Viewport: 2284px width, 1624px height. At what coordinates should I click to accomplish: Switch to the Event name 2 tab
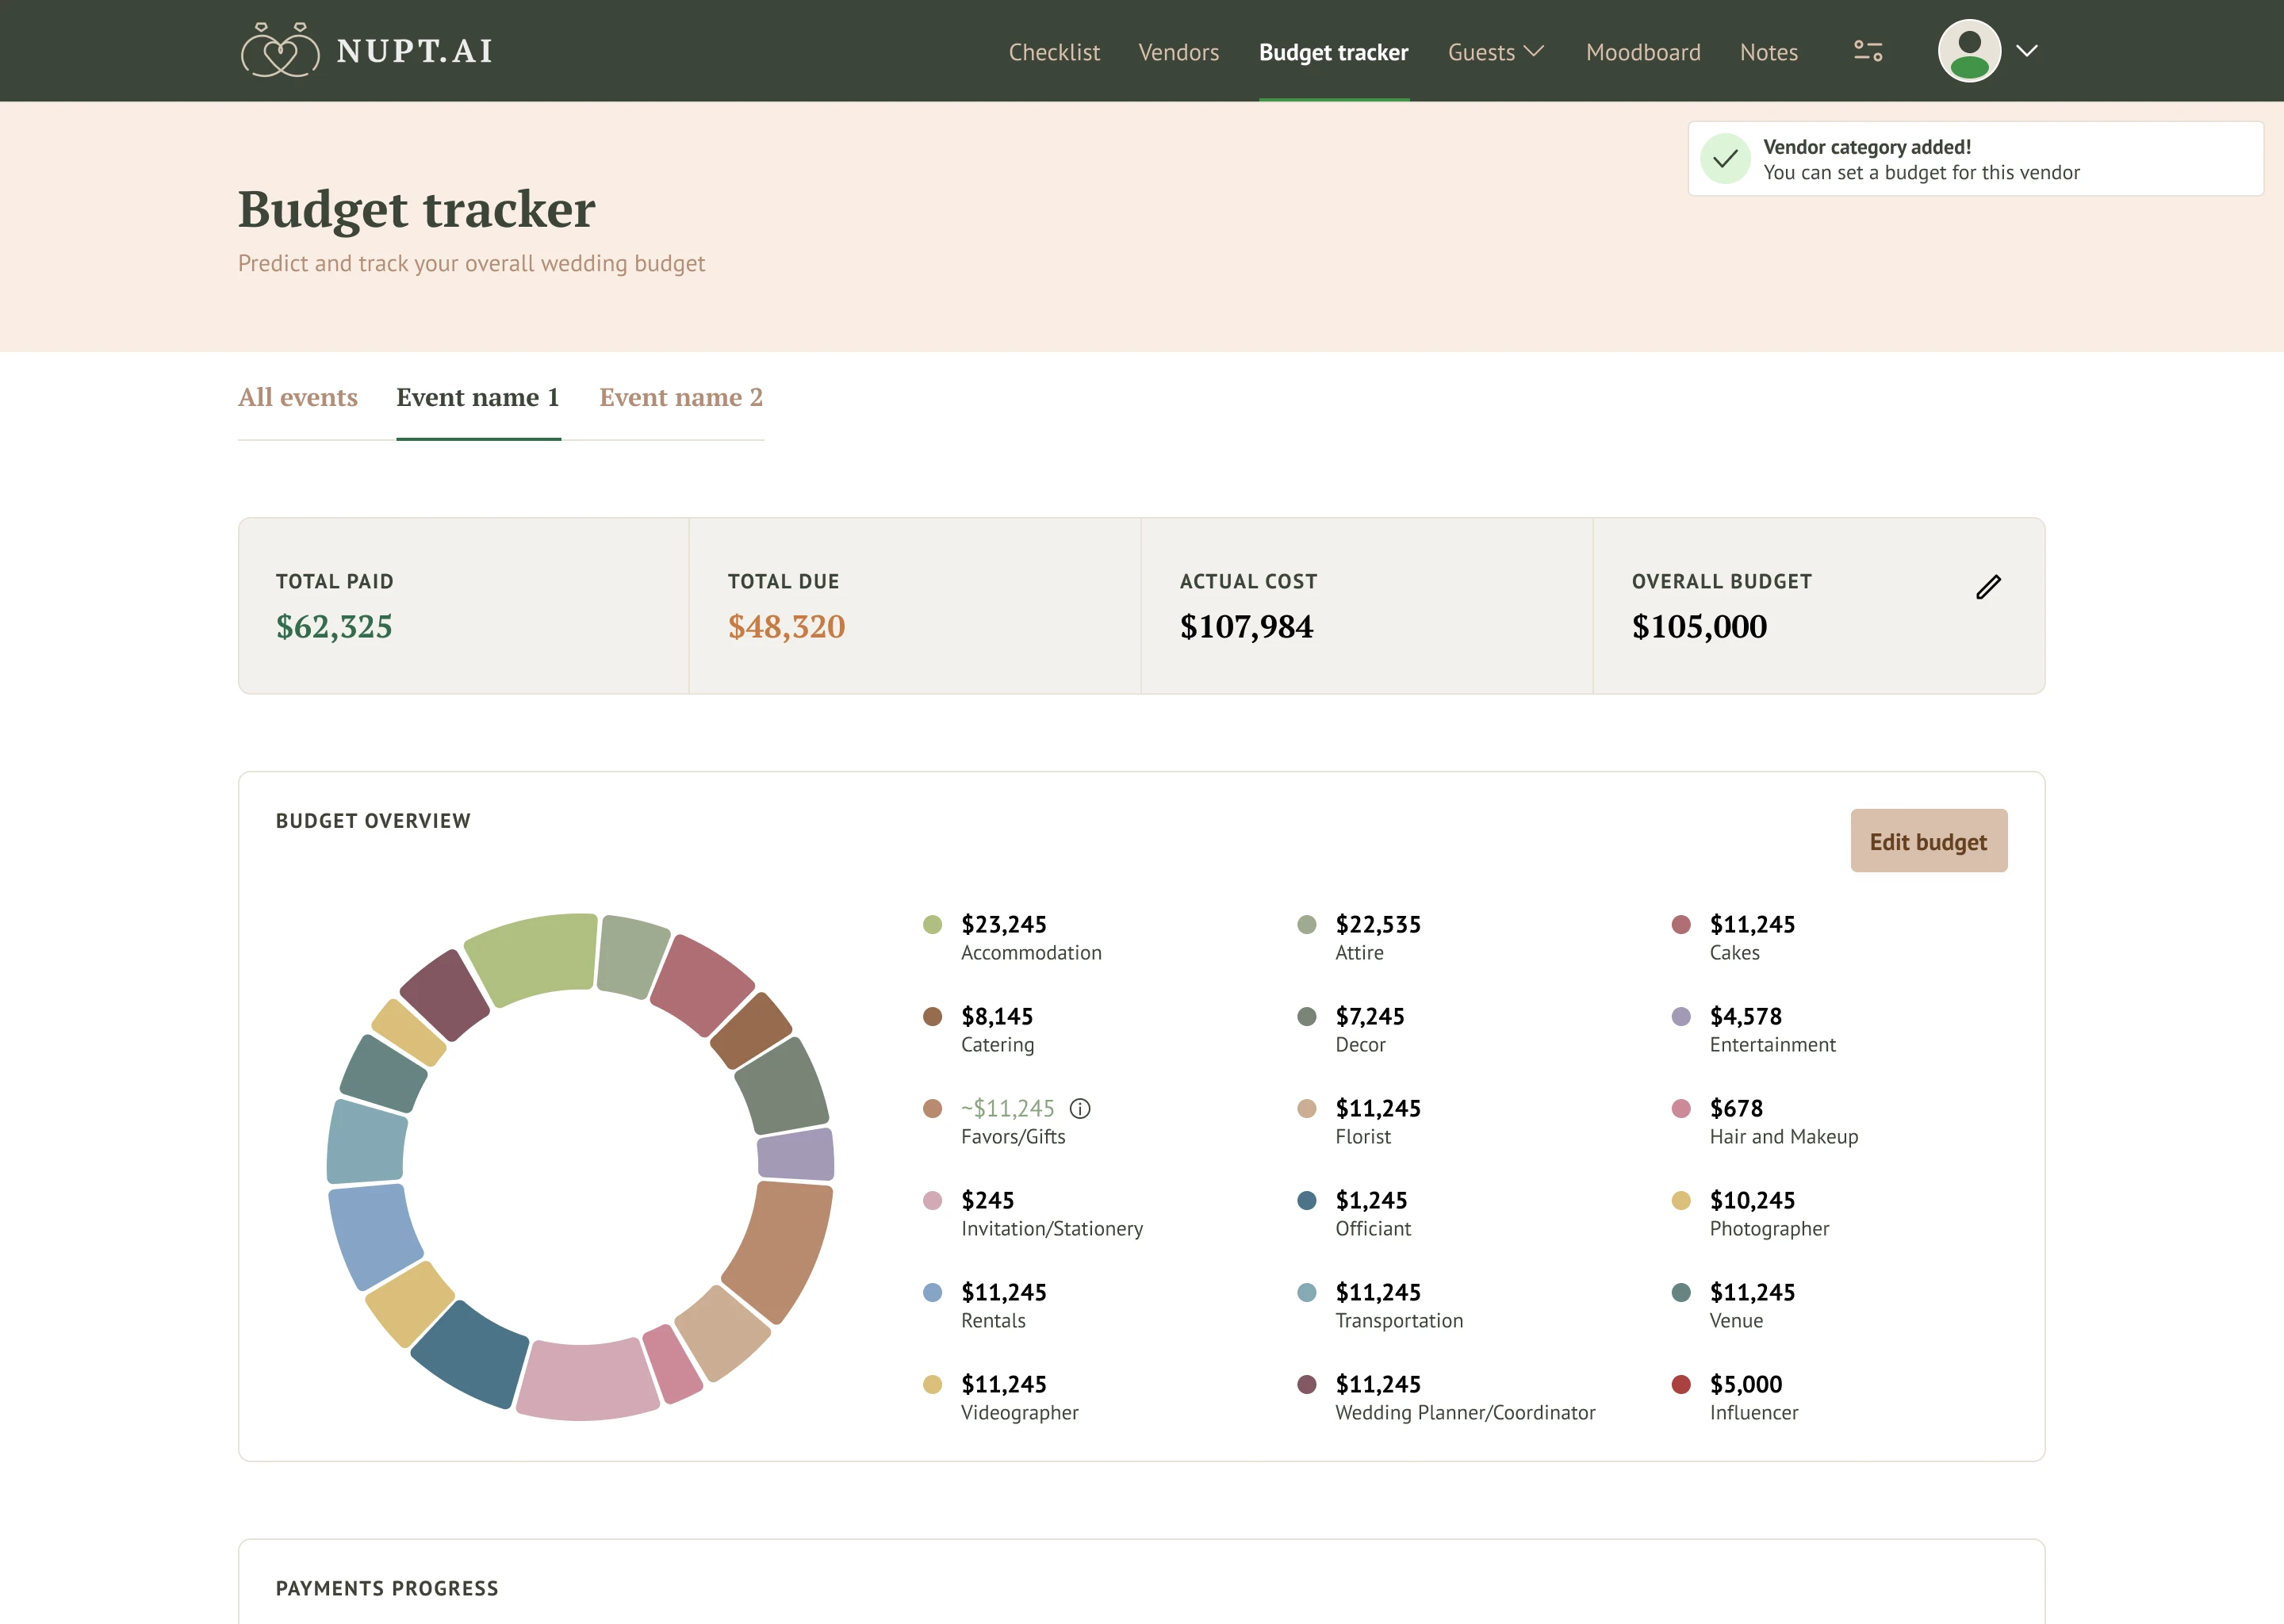coord(680,397)
